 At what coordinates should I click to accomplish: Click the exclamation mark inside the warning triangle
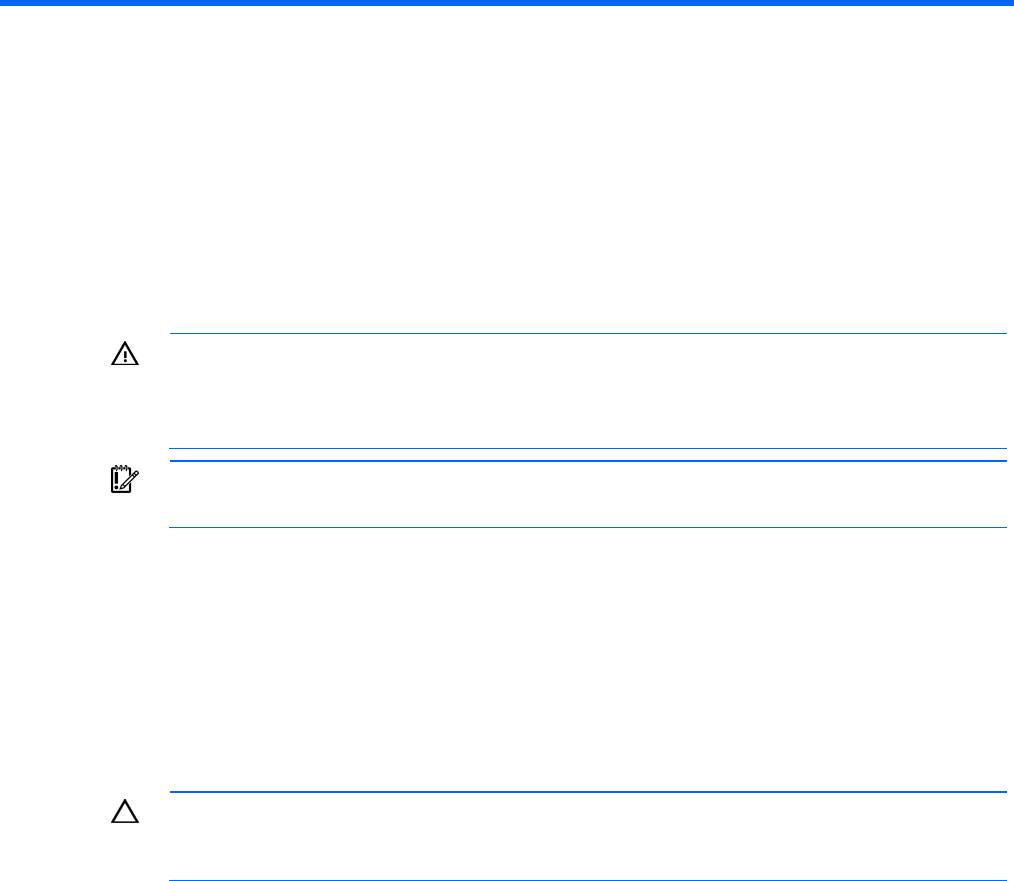(125, 356)
